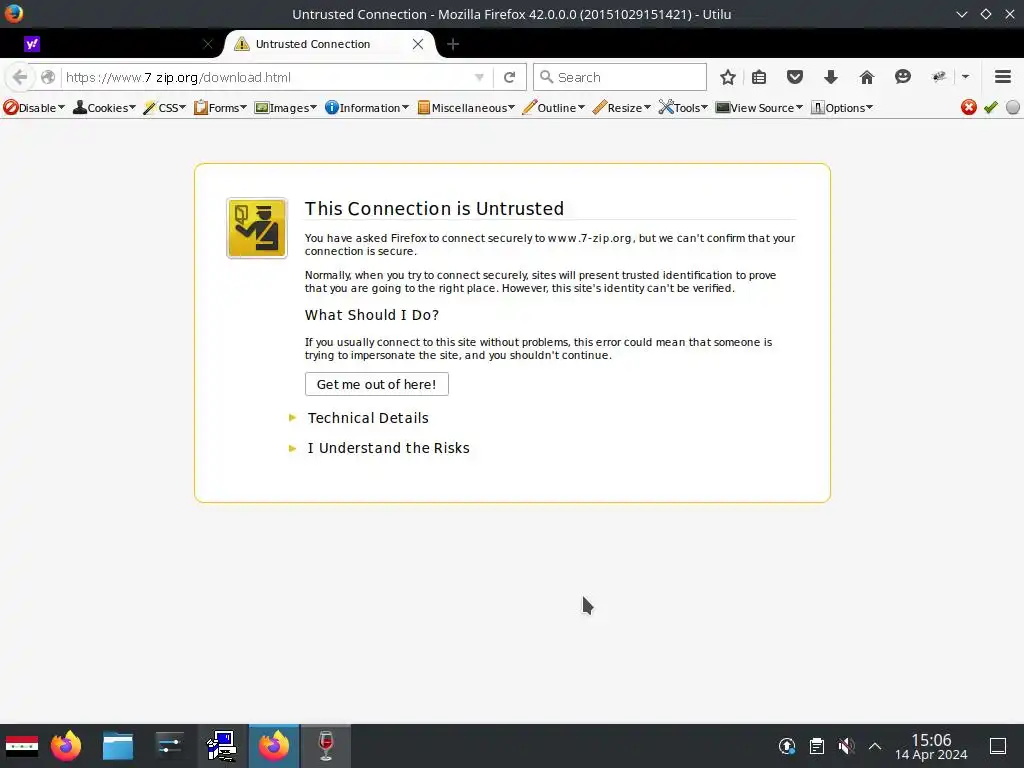Image resolution: width=1024 pixels, height=768 pixels.
Task: Click the site identity globe icon
Action: (48, 77)
